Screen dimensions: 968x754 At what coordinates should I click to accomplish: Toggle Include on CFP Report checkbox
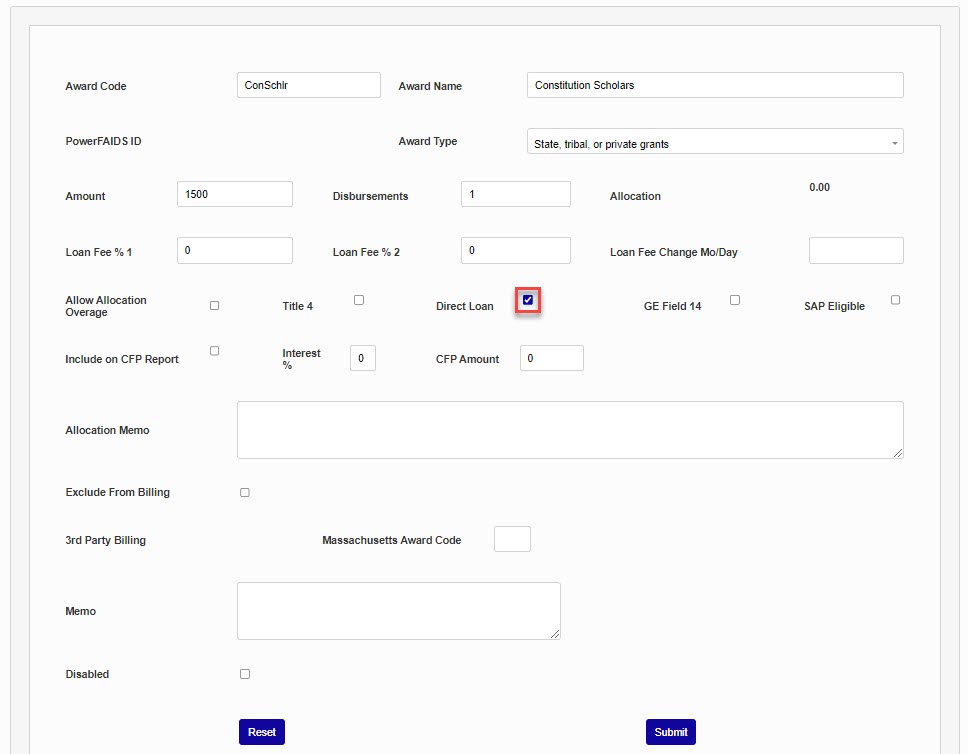(214, 351)
